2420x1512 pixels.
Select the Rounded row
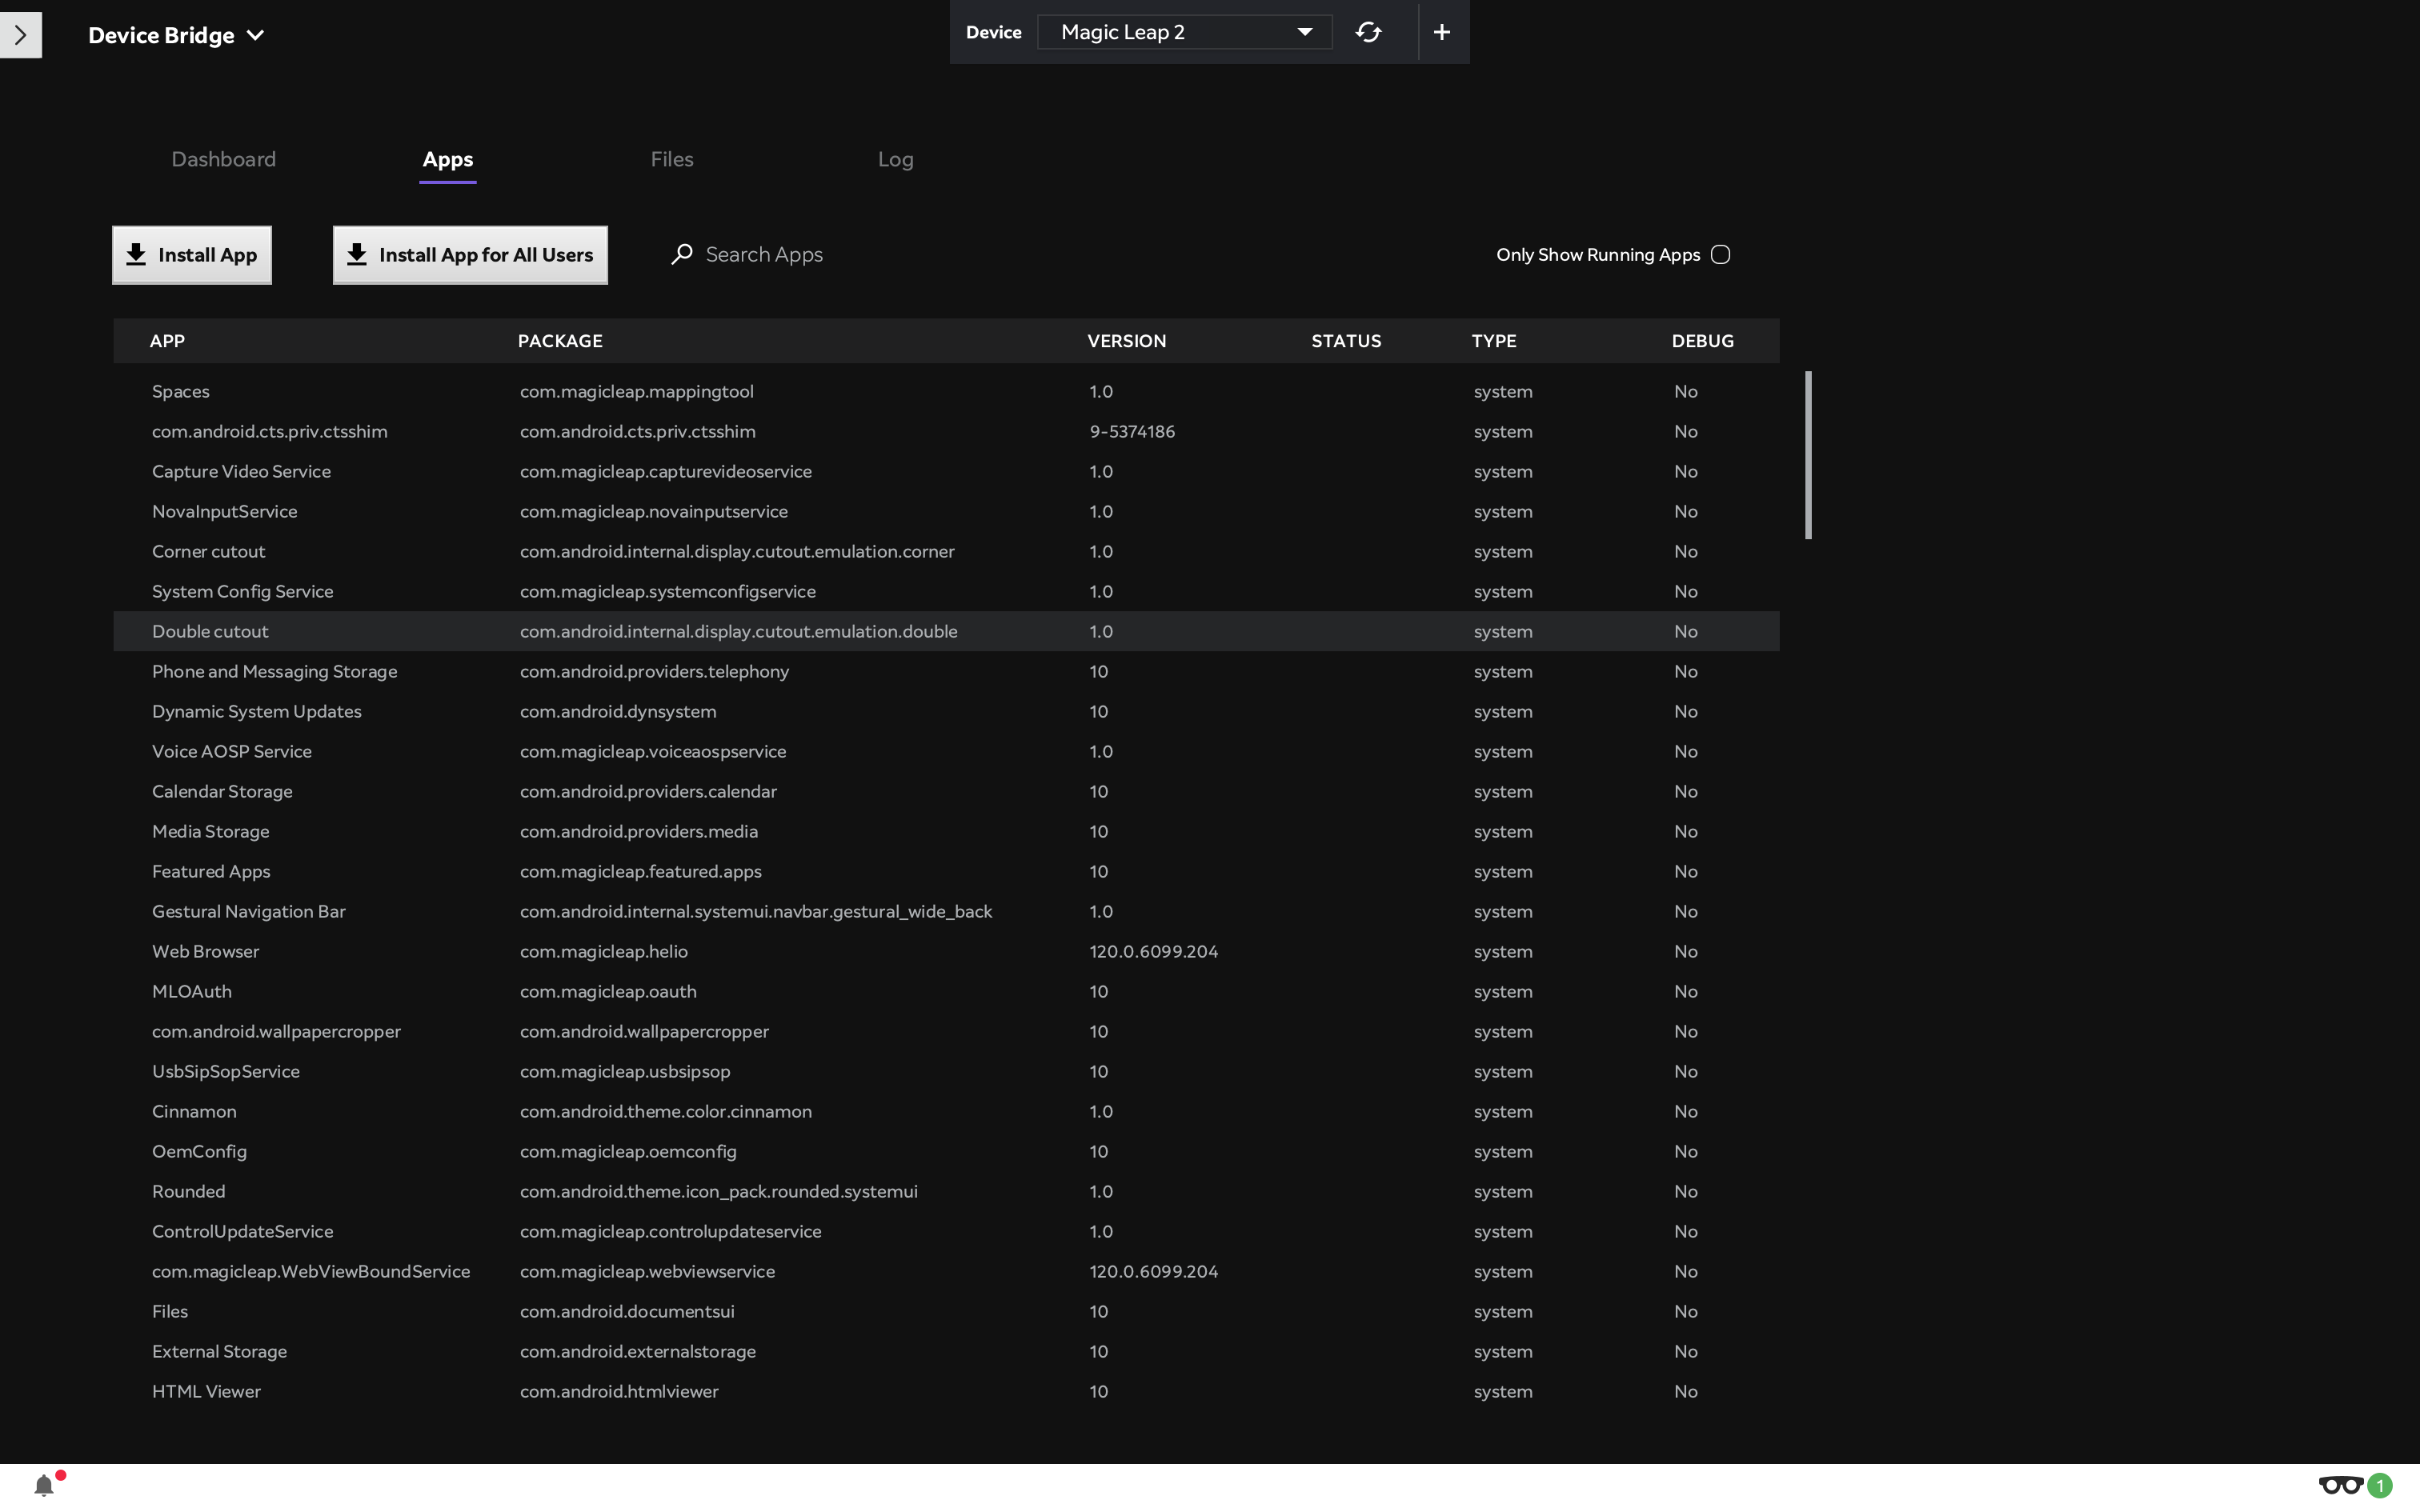click(x=946, y=1191)
